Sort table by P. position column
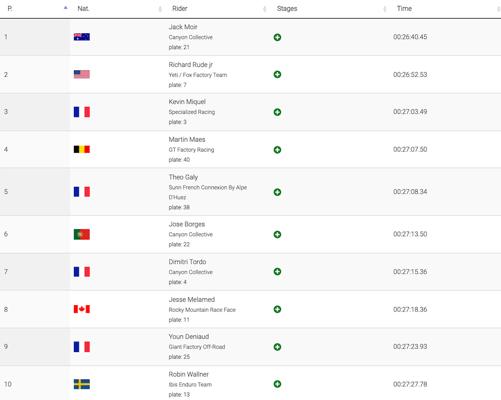Viewport: 501px width, 400px height. click(x=10, y=9)
